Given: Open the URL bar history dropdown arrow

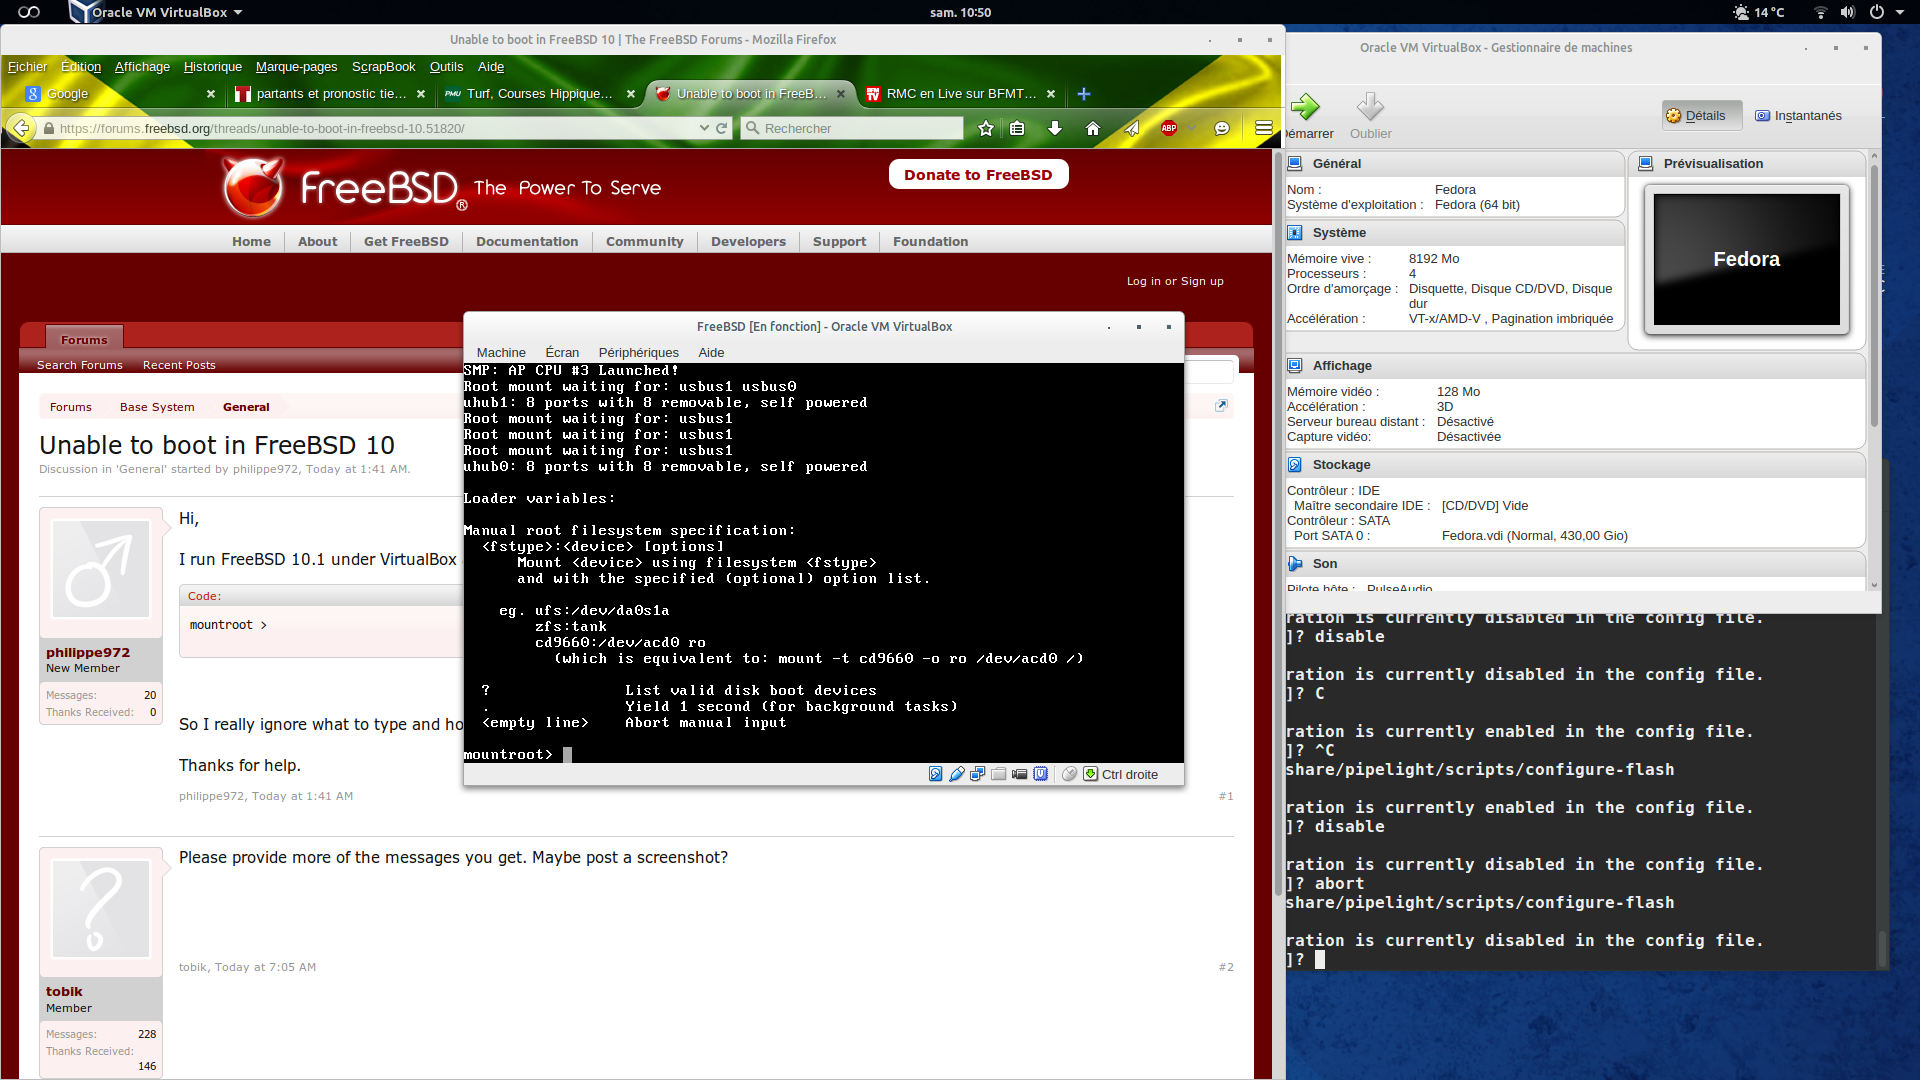Looking at the screenshot, I should (704, 128).
